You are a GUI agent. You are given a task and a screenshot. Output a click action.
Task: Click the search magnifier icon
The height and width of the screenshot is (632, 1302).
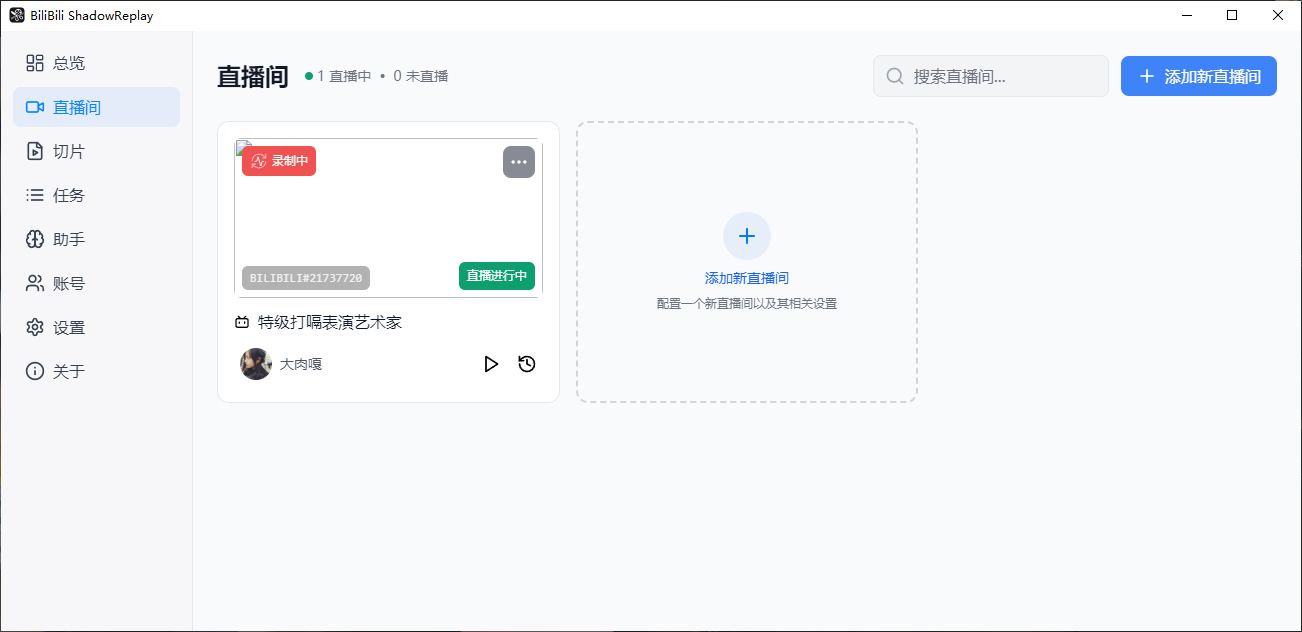[x=894, y=76]
